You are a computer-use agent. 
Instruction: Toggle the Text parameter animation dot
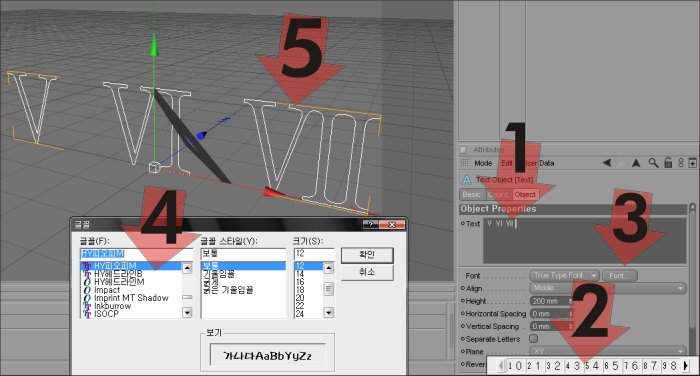[463, 223]
